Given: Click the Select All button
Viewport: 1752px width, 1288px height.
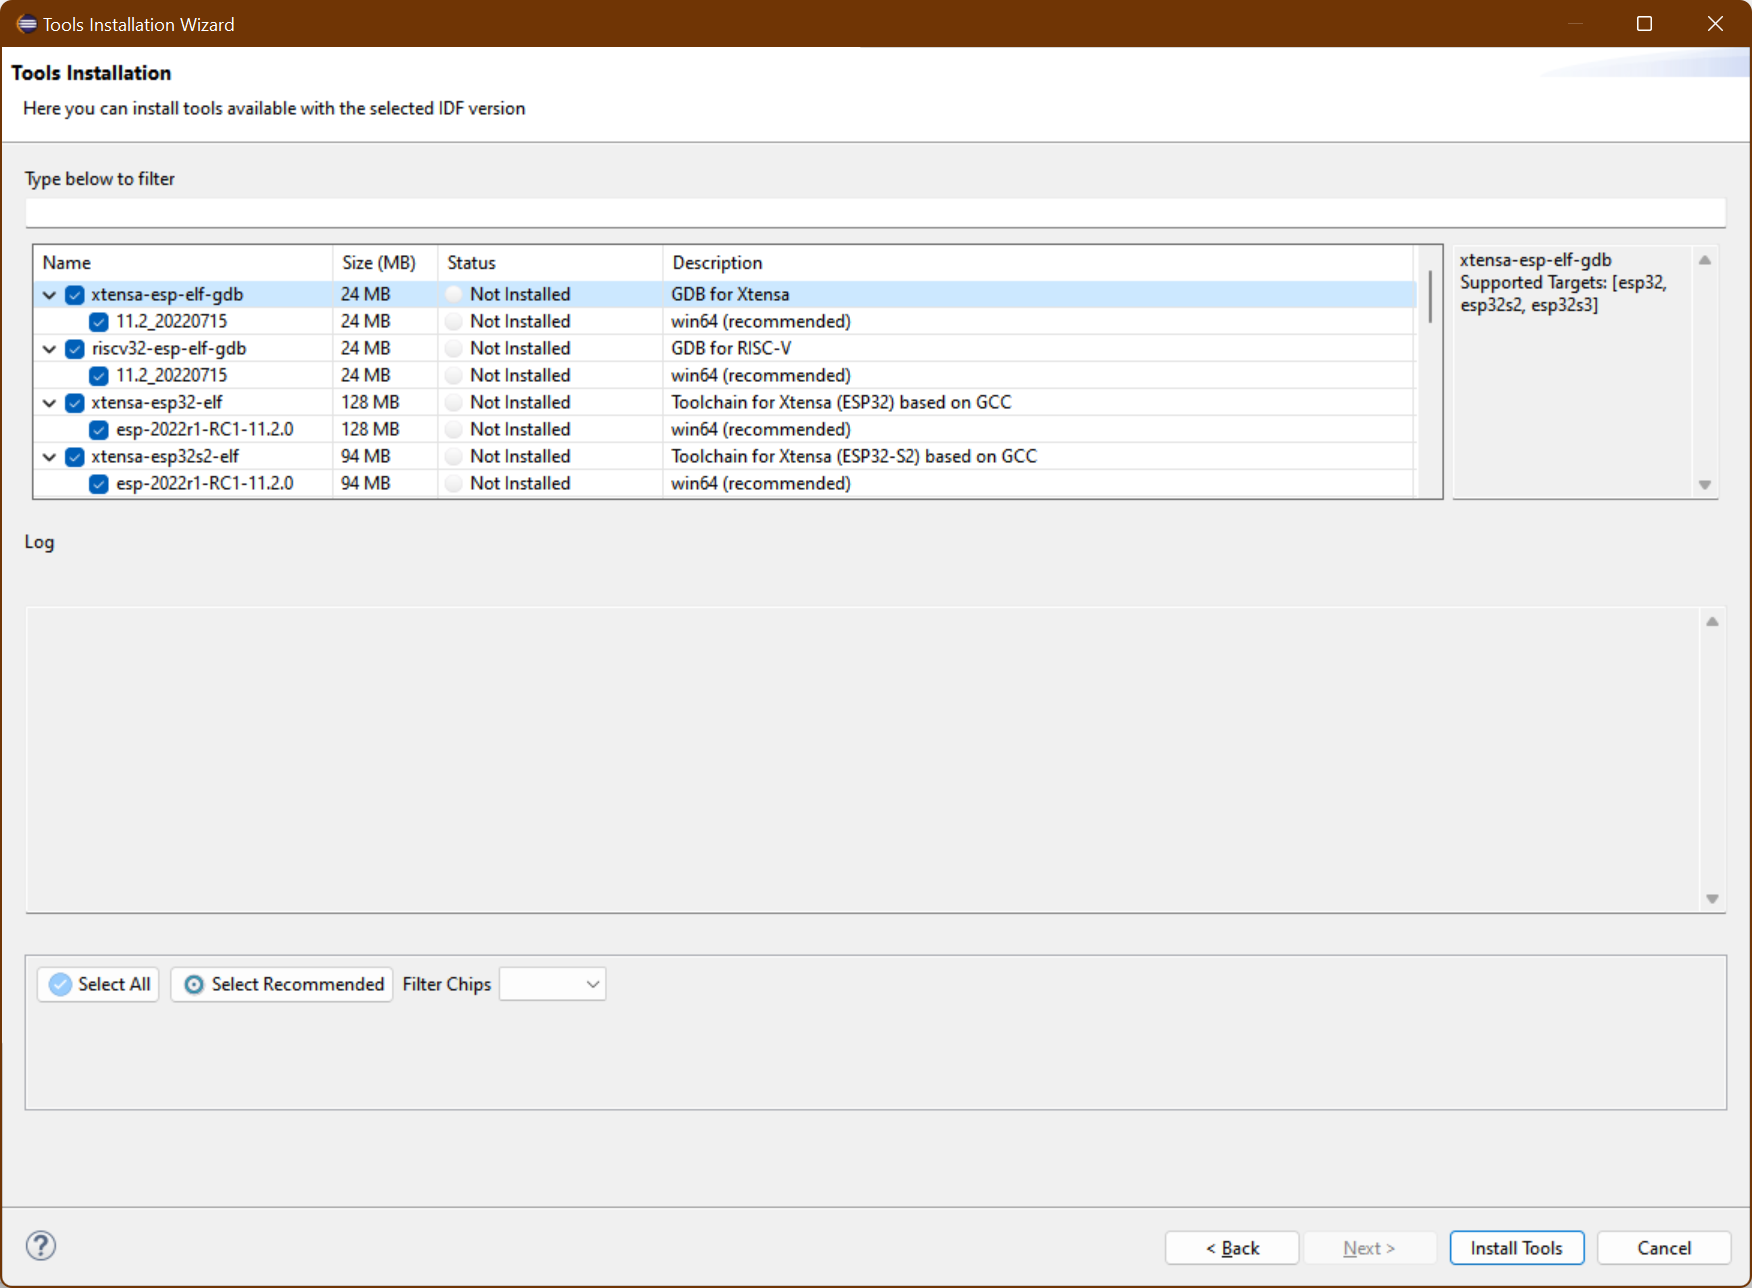Looking at the screenshot, I should (98, 984).
